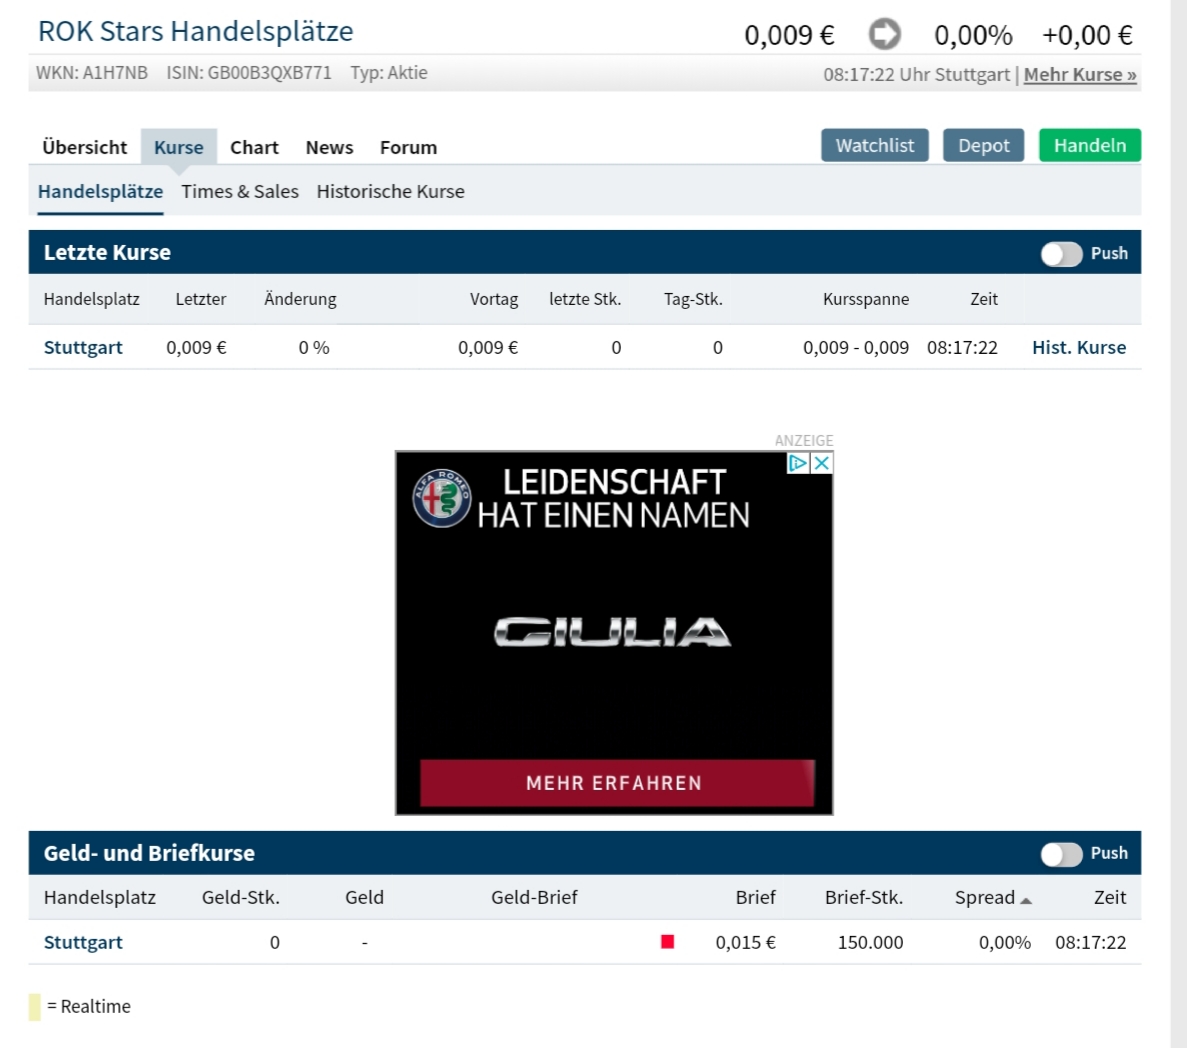
Task: Open the Forum tab
Action: (x=408, y=148)
